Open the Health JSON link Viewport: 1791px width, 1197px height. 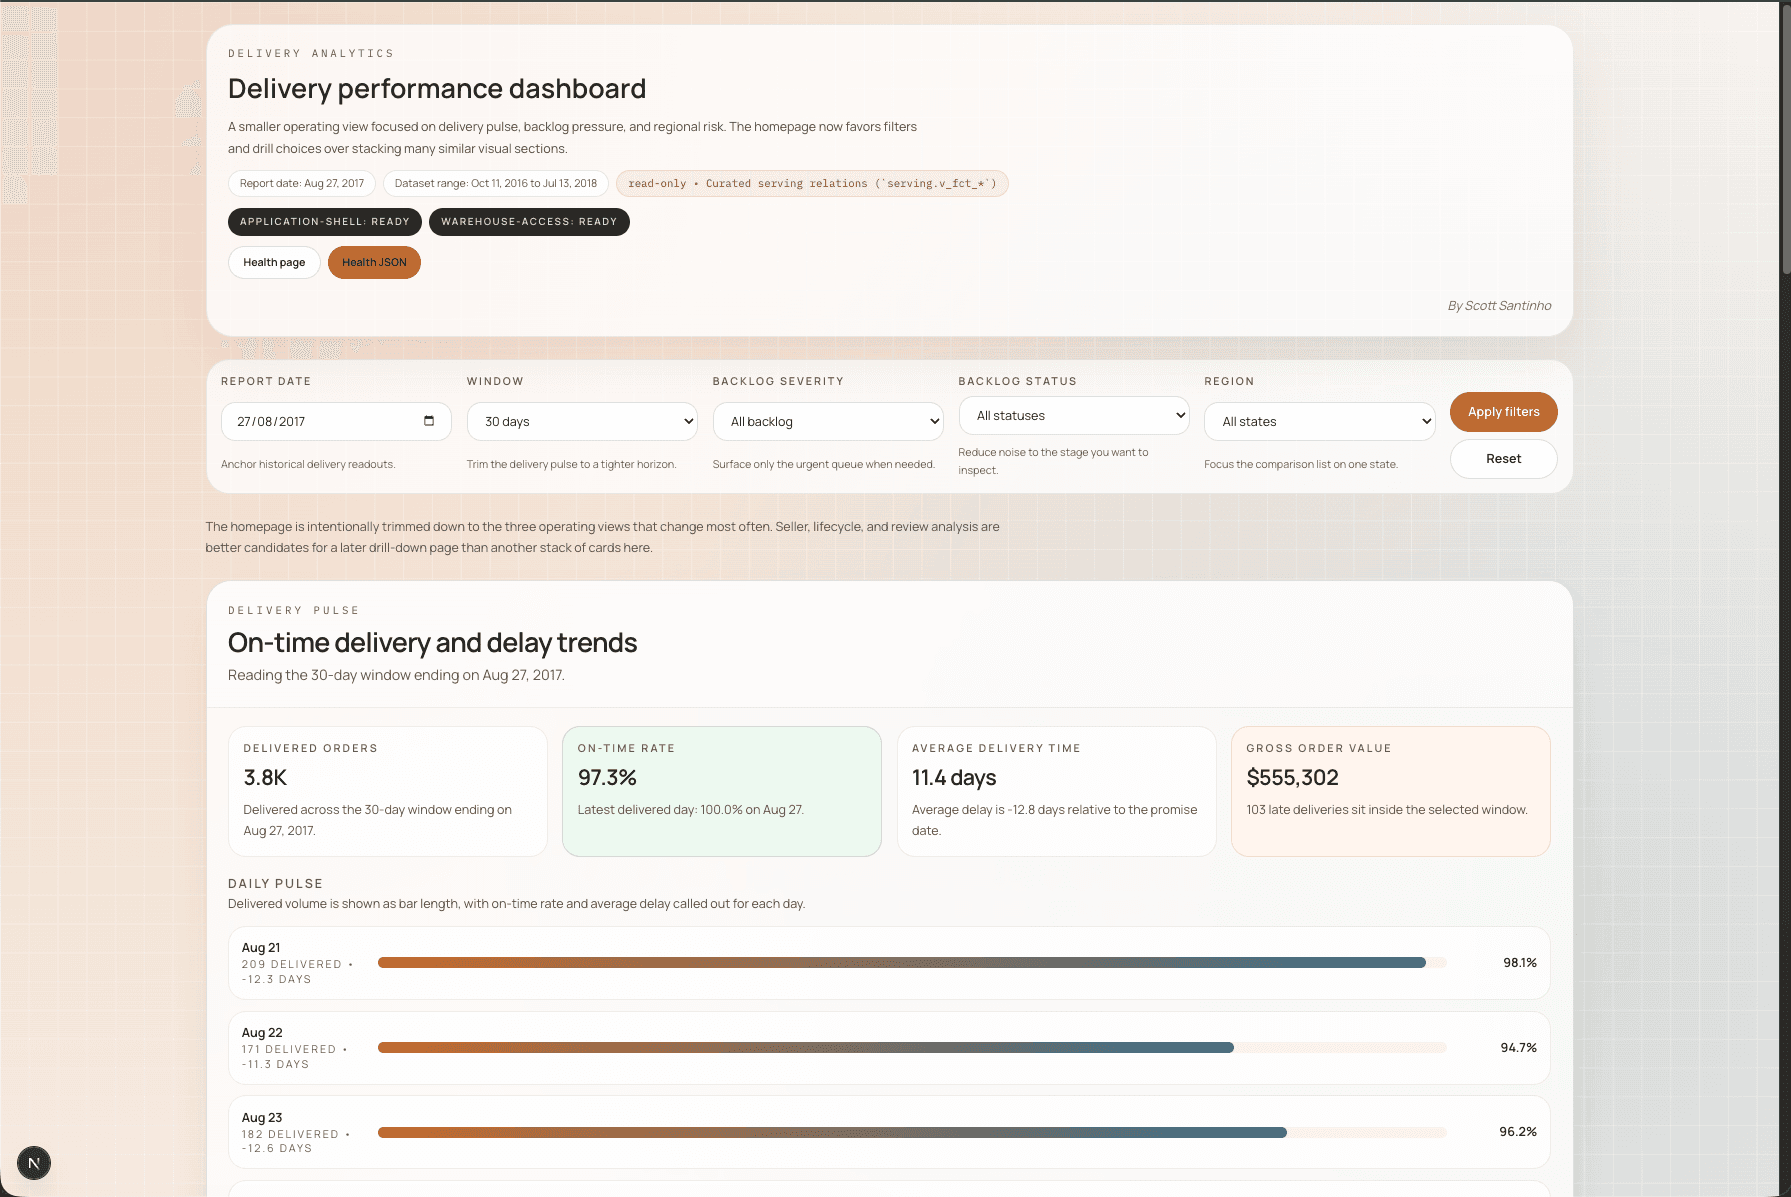(x=374, y=262)
